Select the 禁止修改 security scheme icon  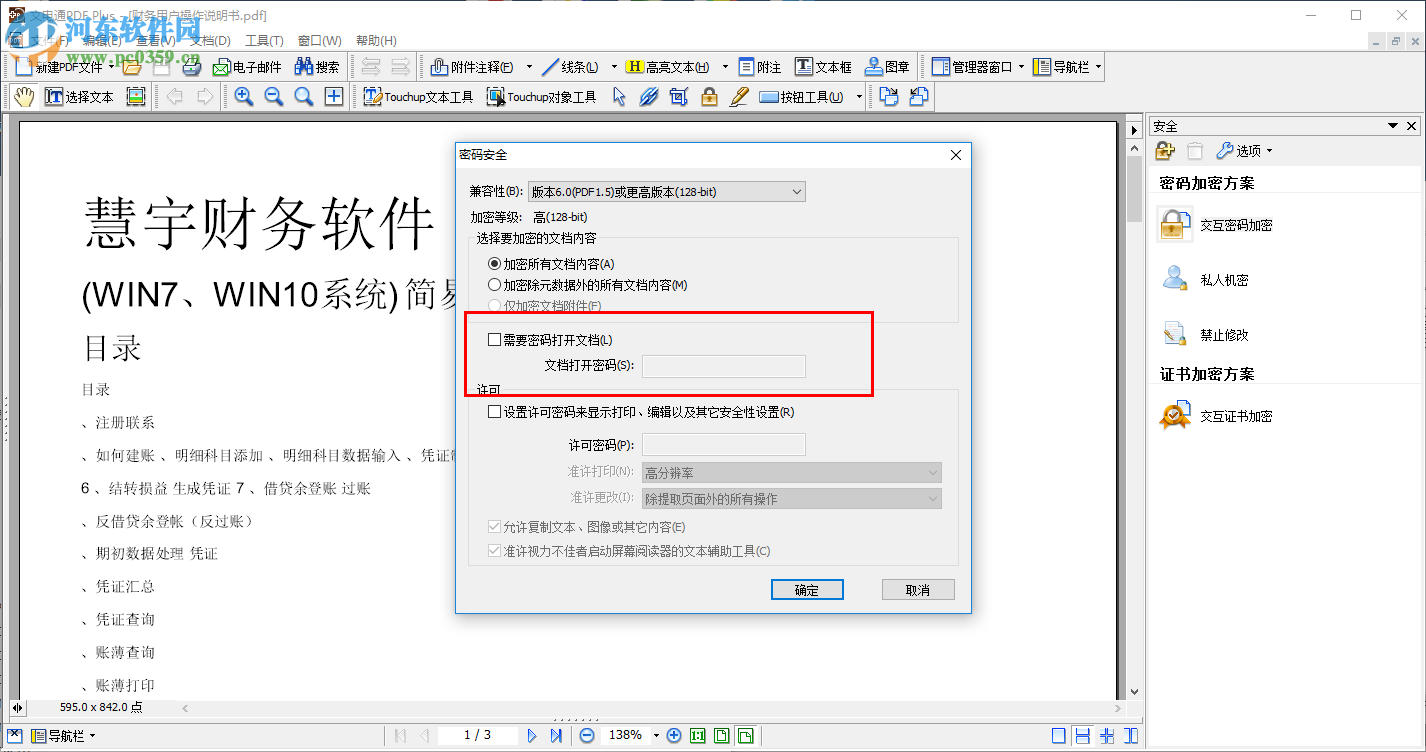coord(1175,334)
